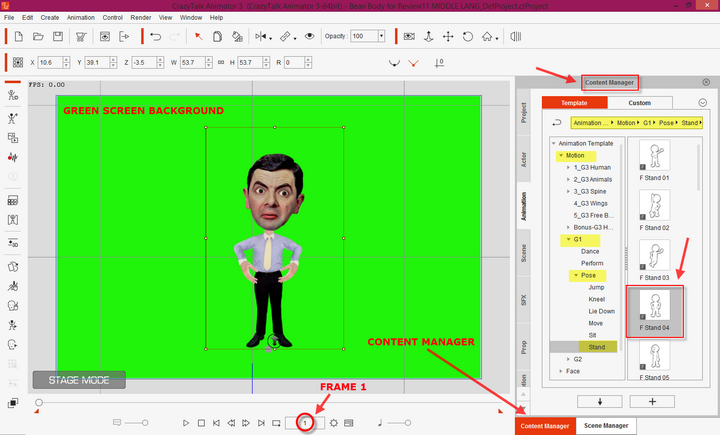Select the red arrow pointer tool
The image size is (720, 435).
tap(198, 37)
